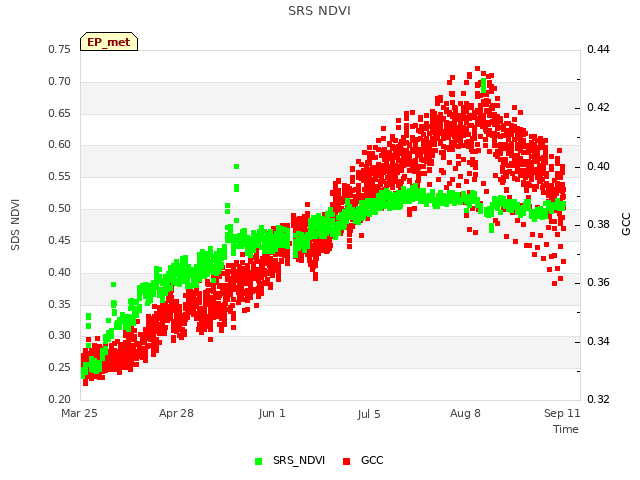Viewport: 640px width, 480px height.
Task: Click the Jun 1 date tick label
Action: (x=272, y=413)
